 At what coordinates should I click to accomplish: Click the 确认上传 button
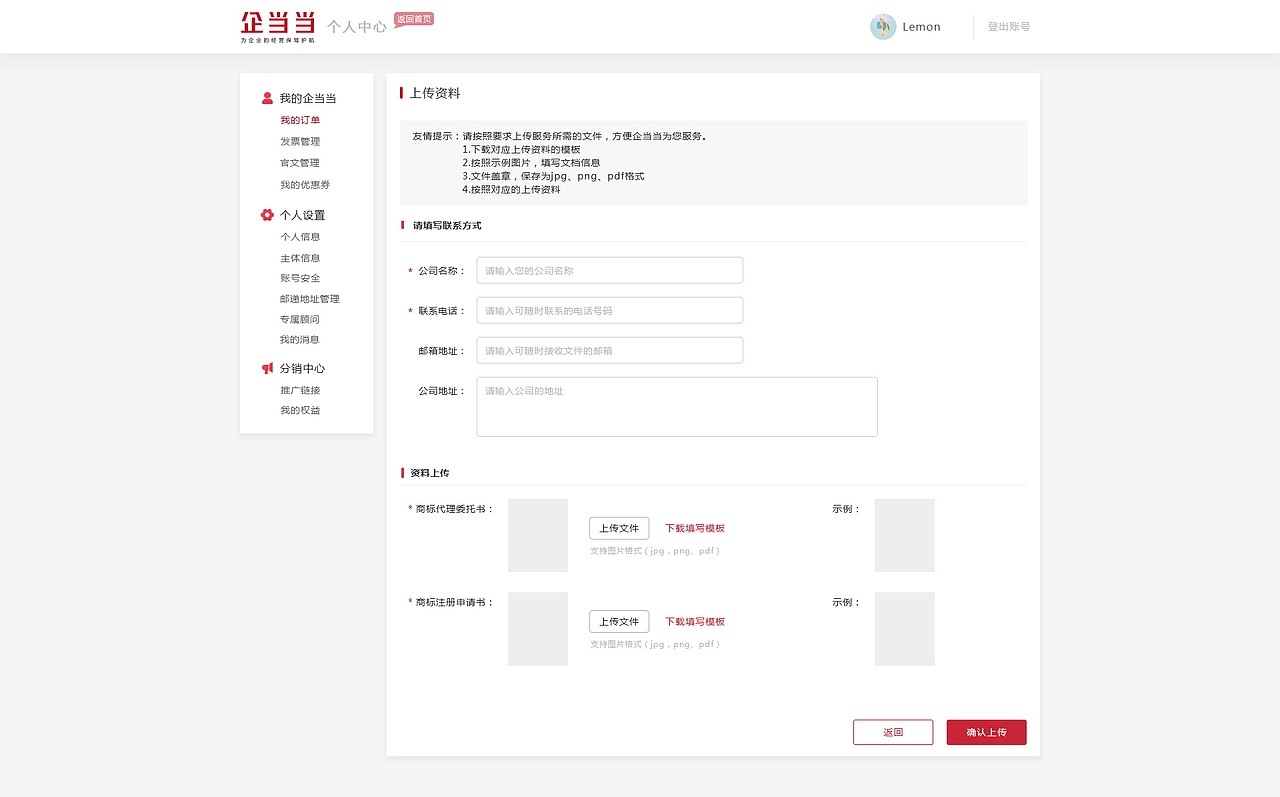[987, 732]
